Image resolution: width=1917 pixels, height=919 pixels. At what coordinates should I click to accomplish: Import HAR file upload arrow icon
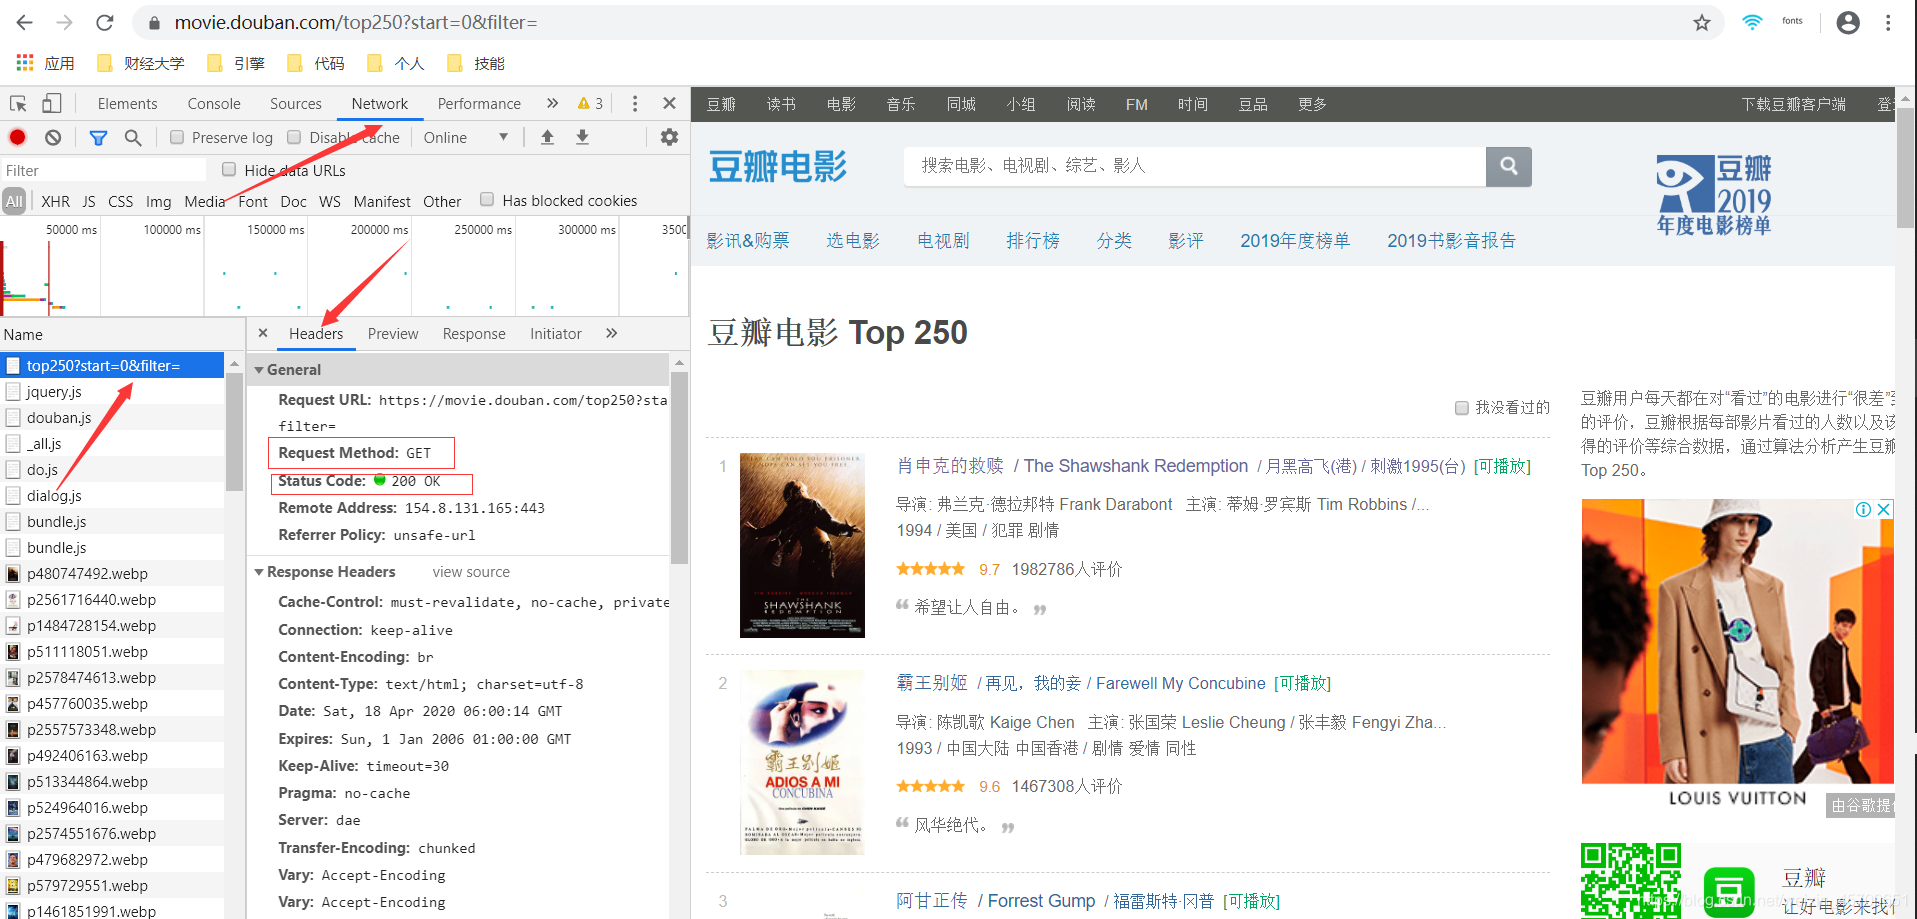coord(547,137)
